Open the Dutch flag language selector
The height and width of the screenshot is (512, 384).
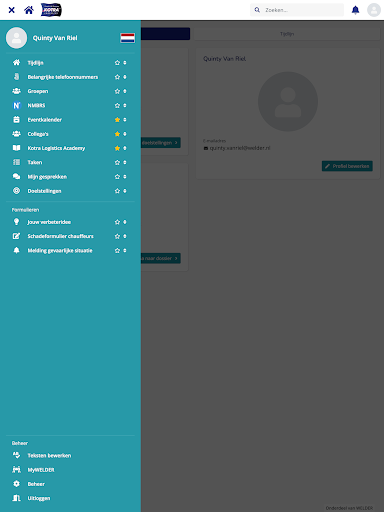coord(128,38)
